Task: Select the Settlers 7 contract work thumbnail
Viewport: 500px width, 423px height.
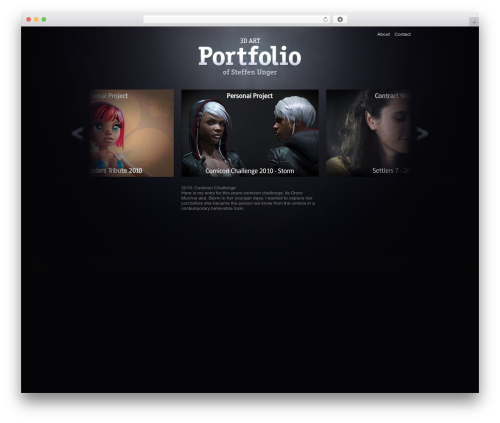Action: (368, 133)
